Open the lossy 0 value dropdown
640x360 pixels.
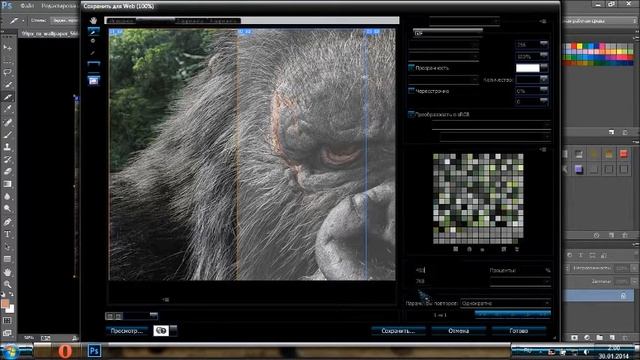544,101
